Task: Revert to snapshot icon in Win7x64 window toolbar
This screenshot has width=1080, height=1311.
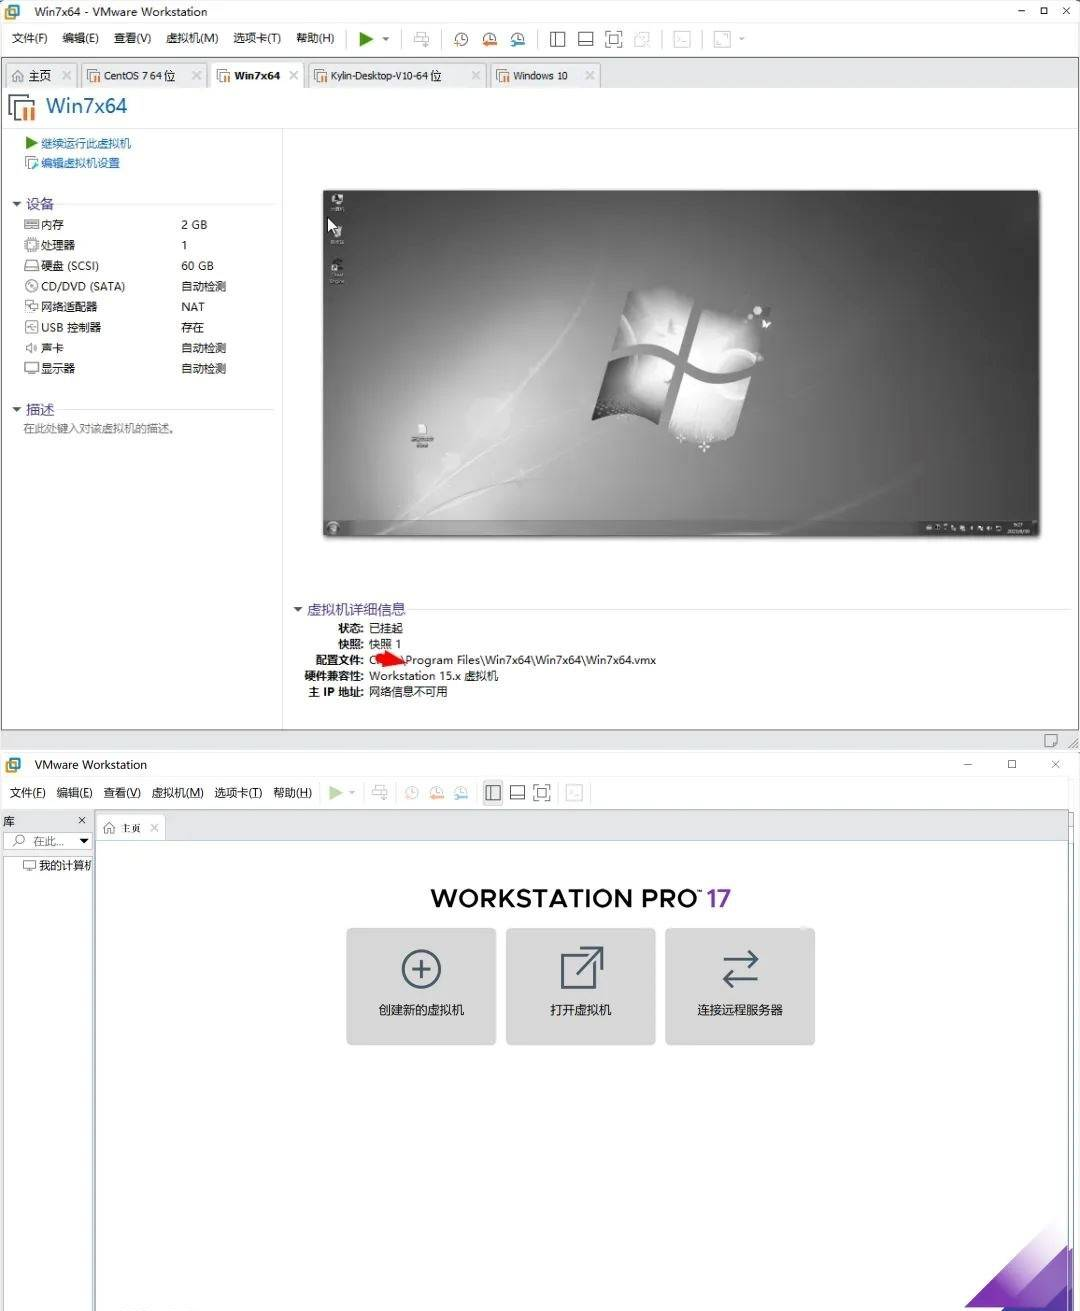Action: pos(489,39)
